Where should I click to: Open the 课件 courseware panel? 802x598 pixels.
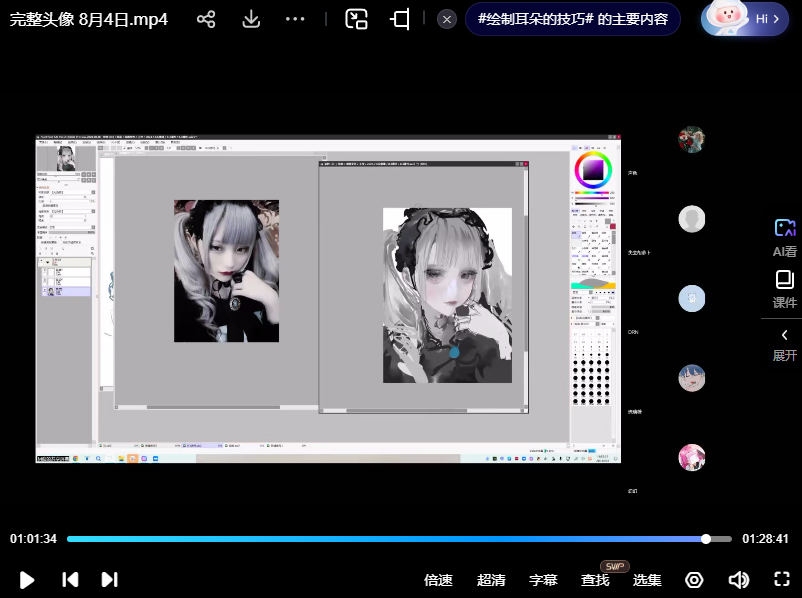point(785,289)
